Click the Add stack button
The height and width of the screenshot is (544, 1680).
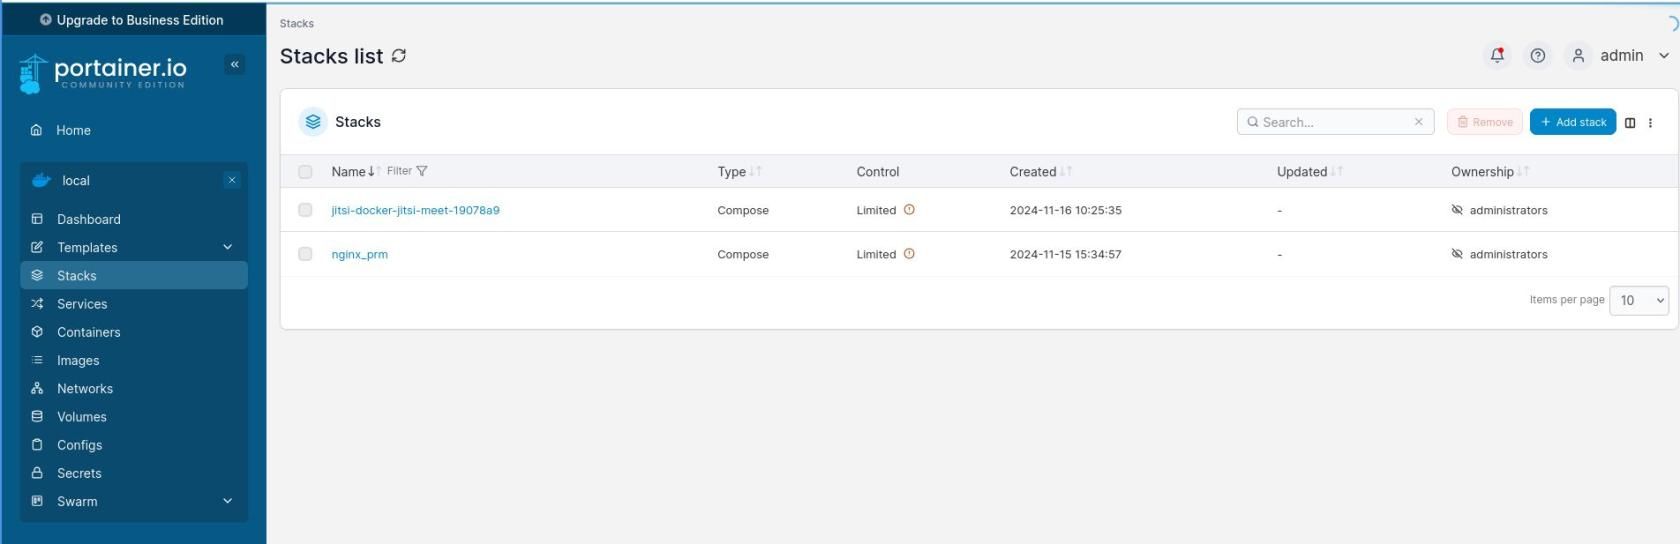tap(1572, 122)
